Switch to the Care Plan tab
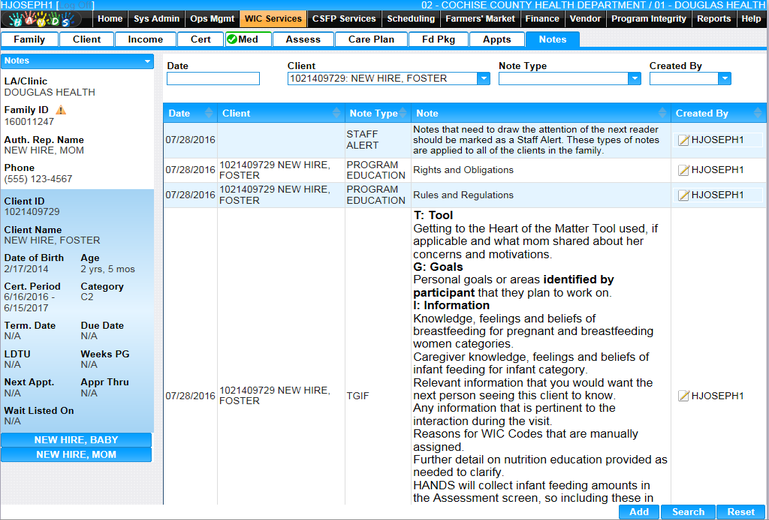Screen dimensions: 769x520 click(x=371, y=40)
